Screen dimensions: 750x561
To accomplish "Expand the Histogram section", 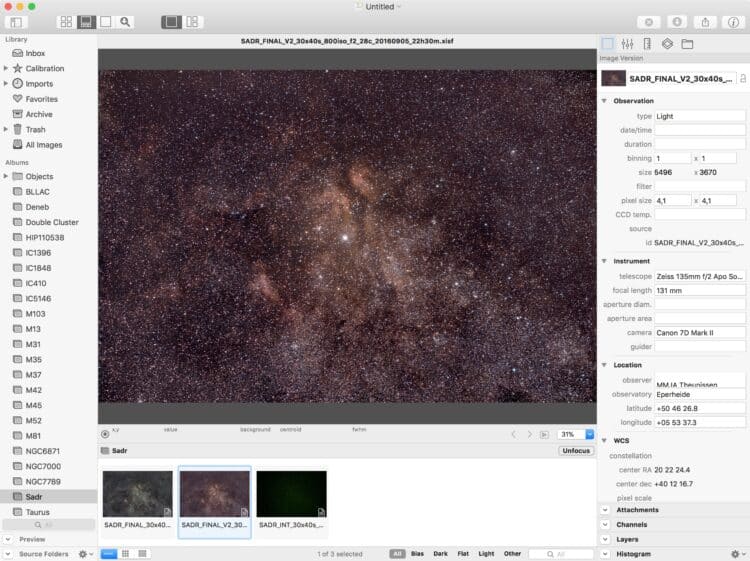I will (605, 554).
